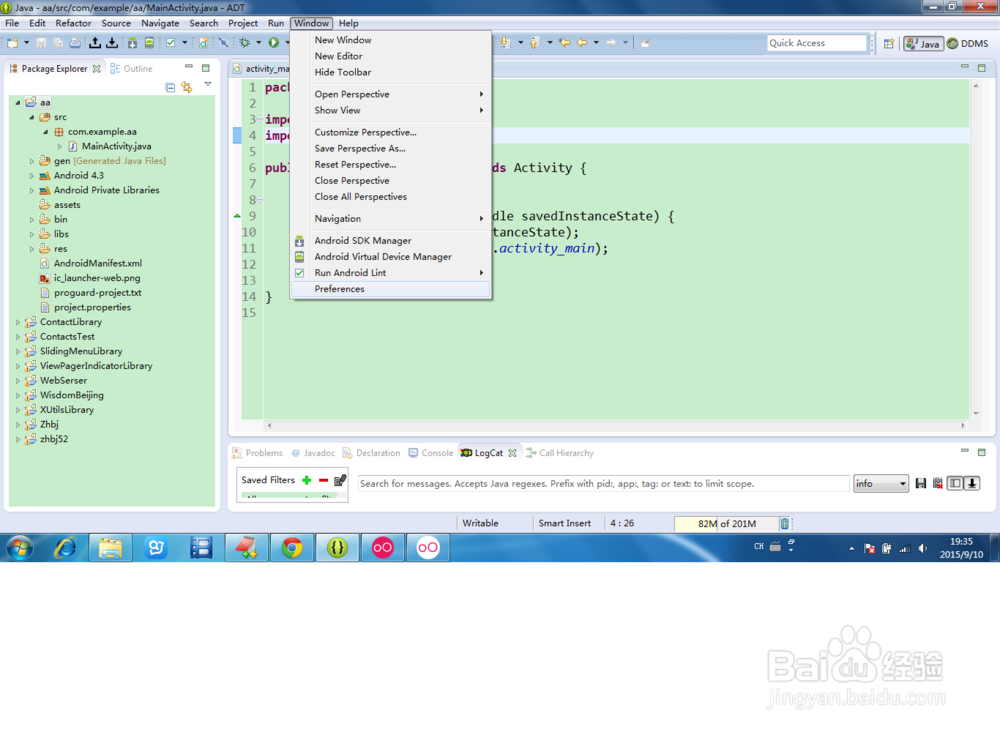Viewport: 1000px width, 732px height.
Task: Click the heap status memory bar
Action: pos(726,523)
